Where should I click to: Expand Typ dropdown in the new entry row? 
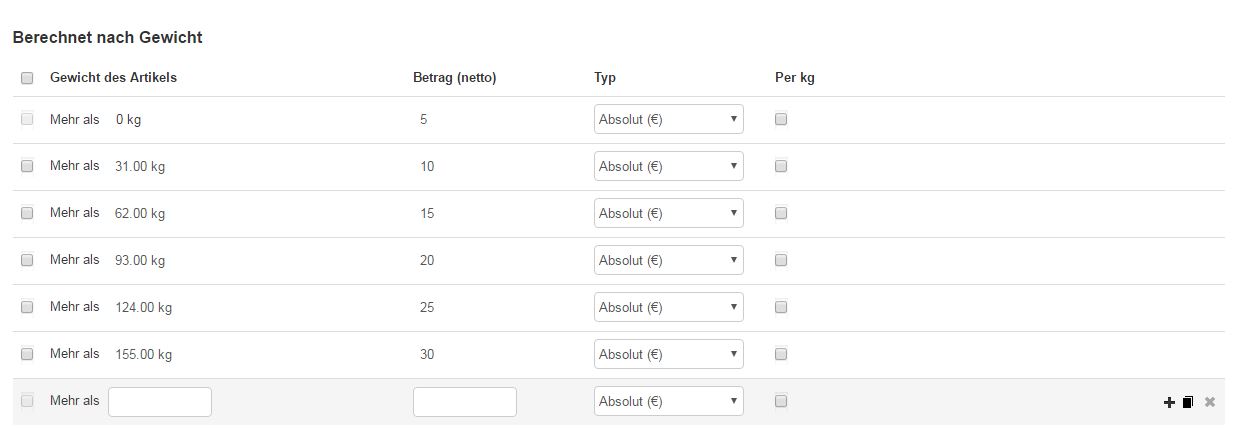(x=668, y=401)
